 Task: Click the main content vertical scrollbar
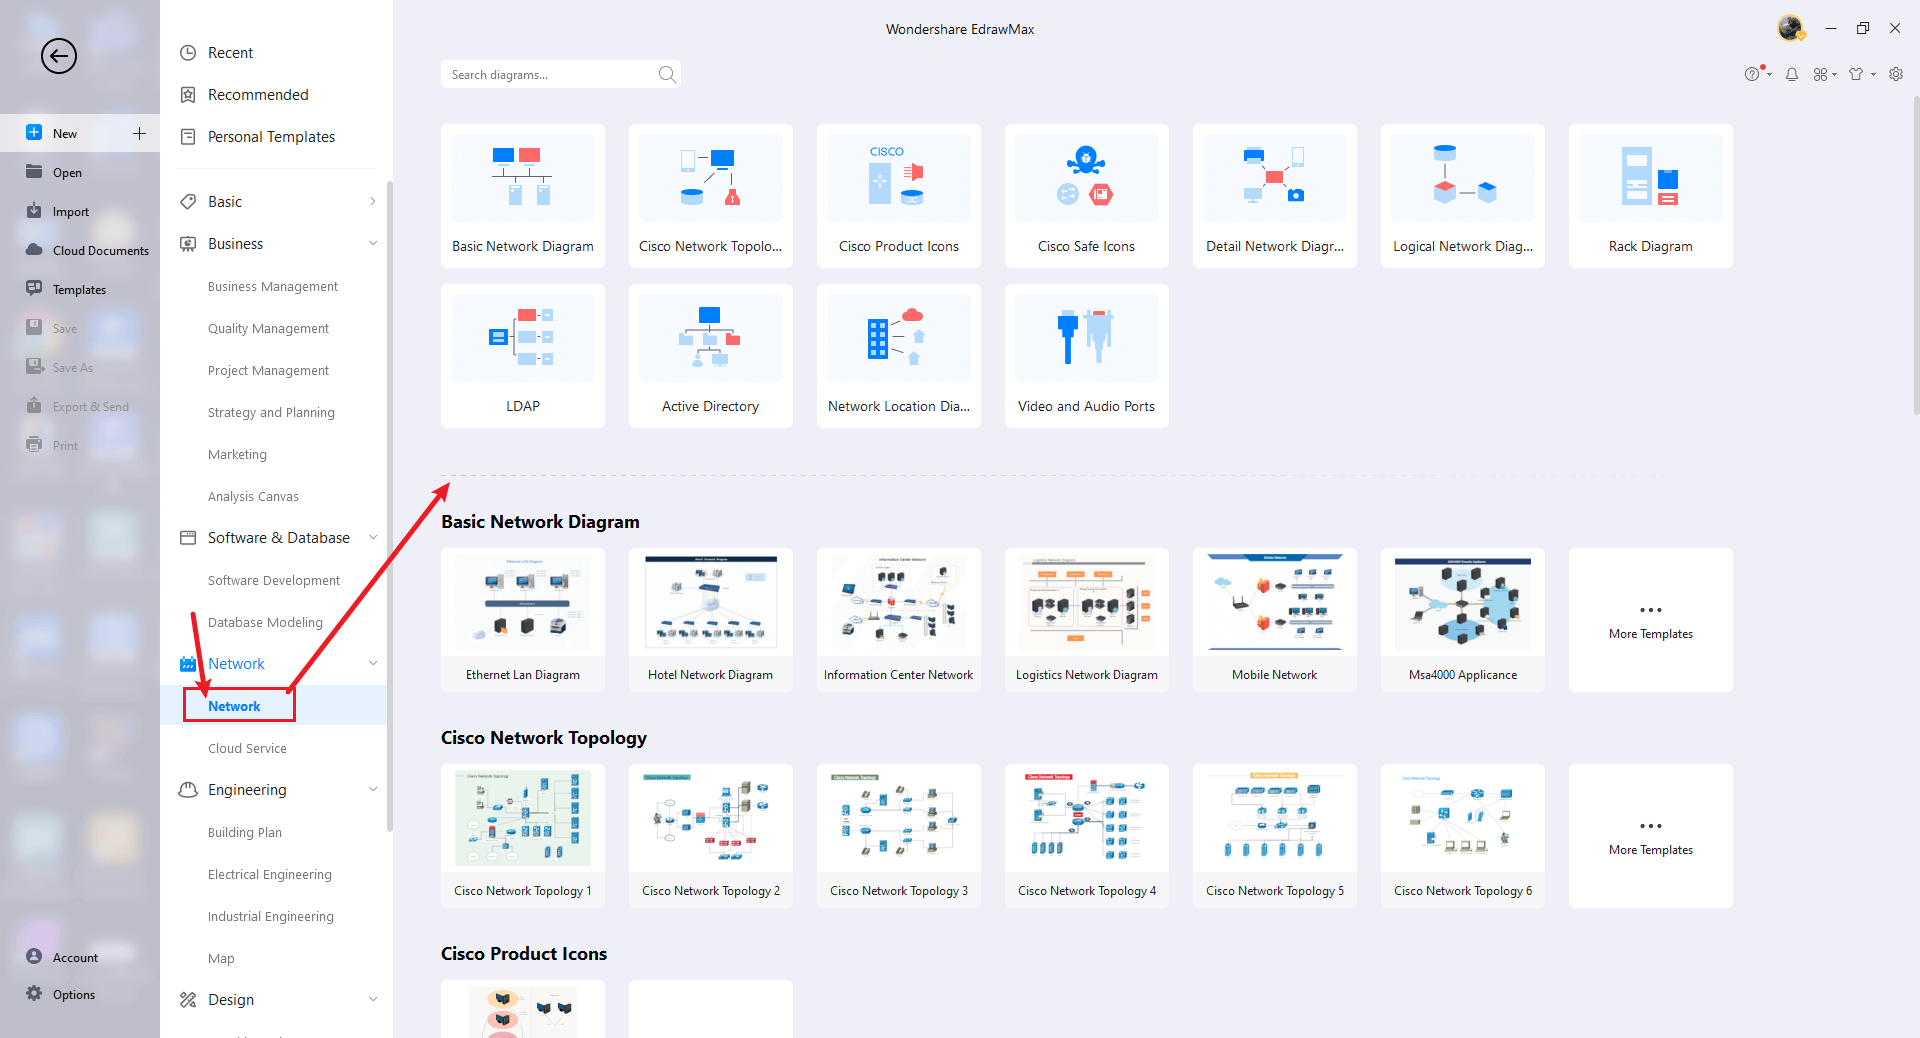pyautogui.click(x=1916, y=255)
